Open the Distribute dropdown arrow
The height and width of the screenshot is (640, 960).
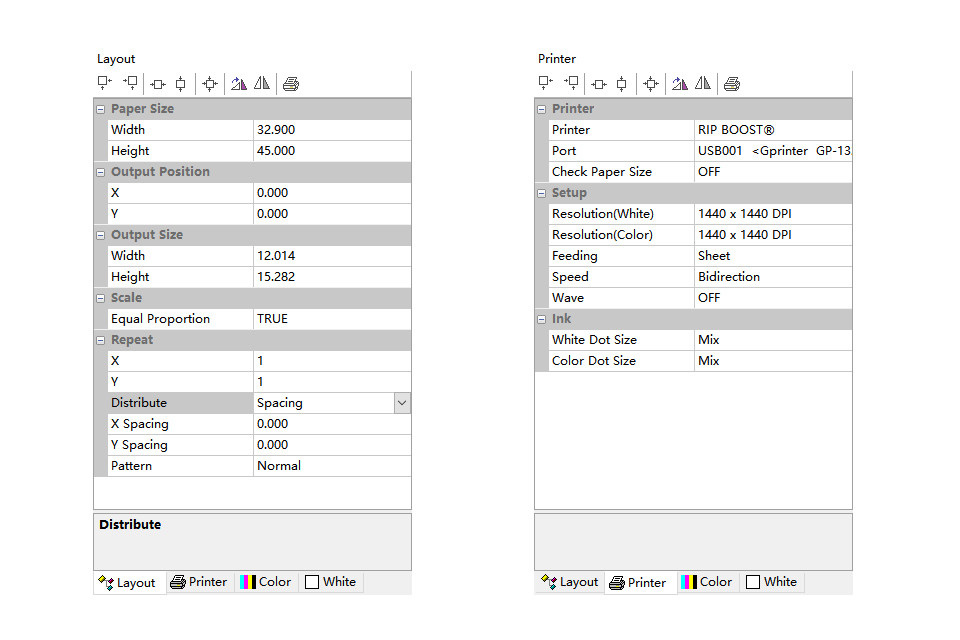(402, 403)
